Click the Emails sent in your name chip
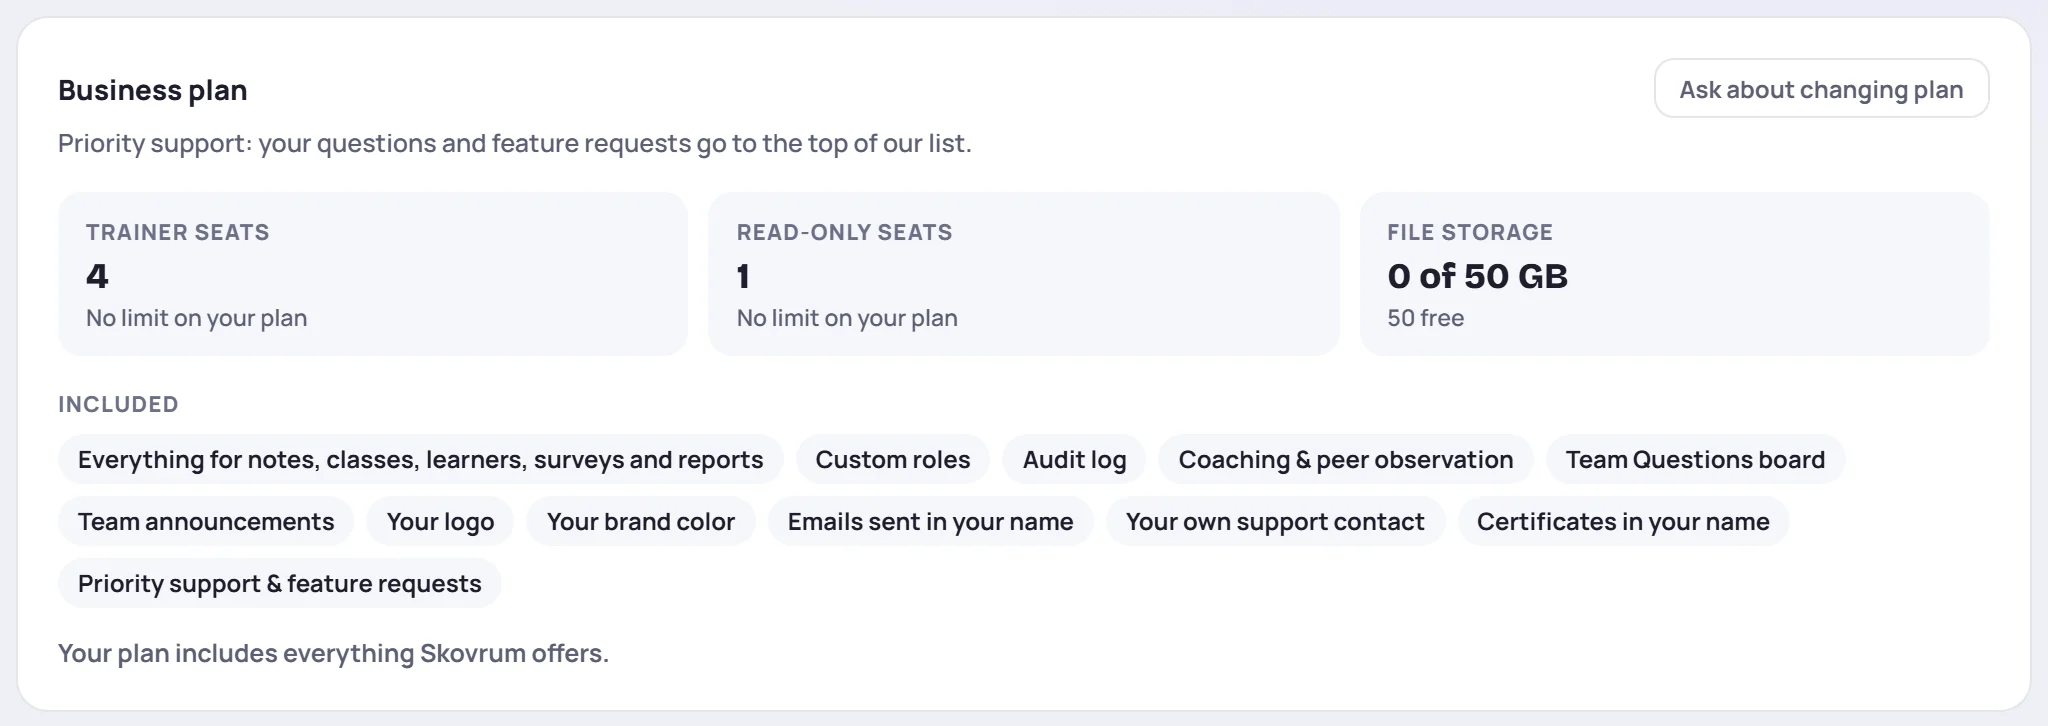The height and width of the screenshot is (726, 2048). (930, 522)
